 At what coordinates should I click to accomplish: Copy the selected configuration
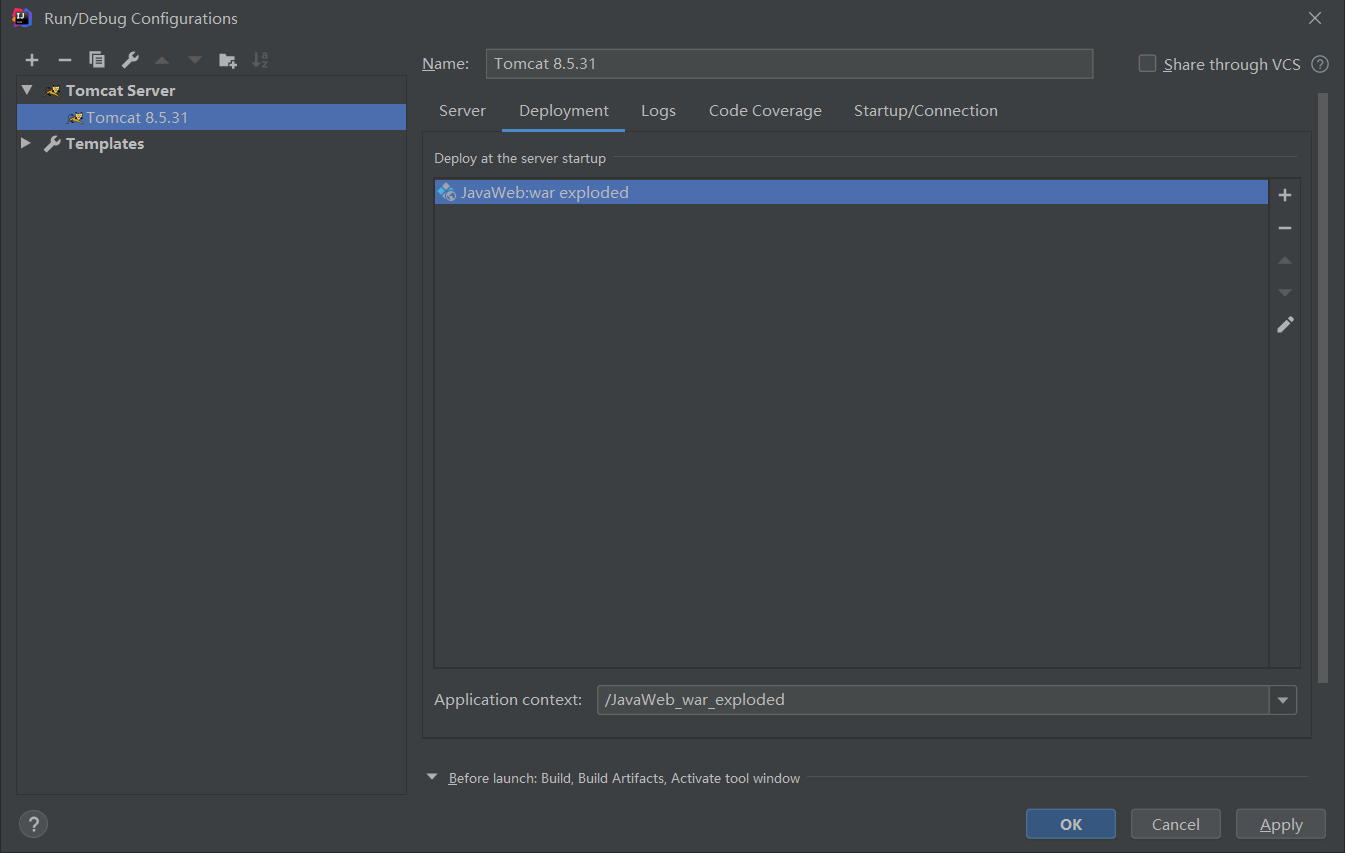click(x=97, y=60)
